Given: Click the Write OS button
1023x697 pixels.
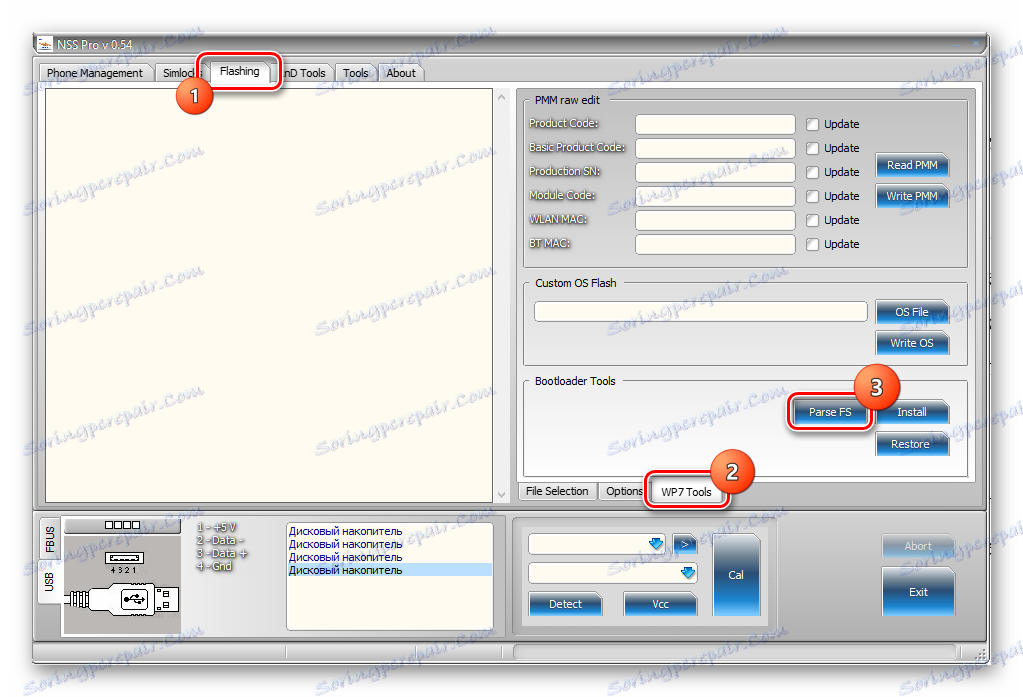Looking at the screenshot, I should 912,343.
